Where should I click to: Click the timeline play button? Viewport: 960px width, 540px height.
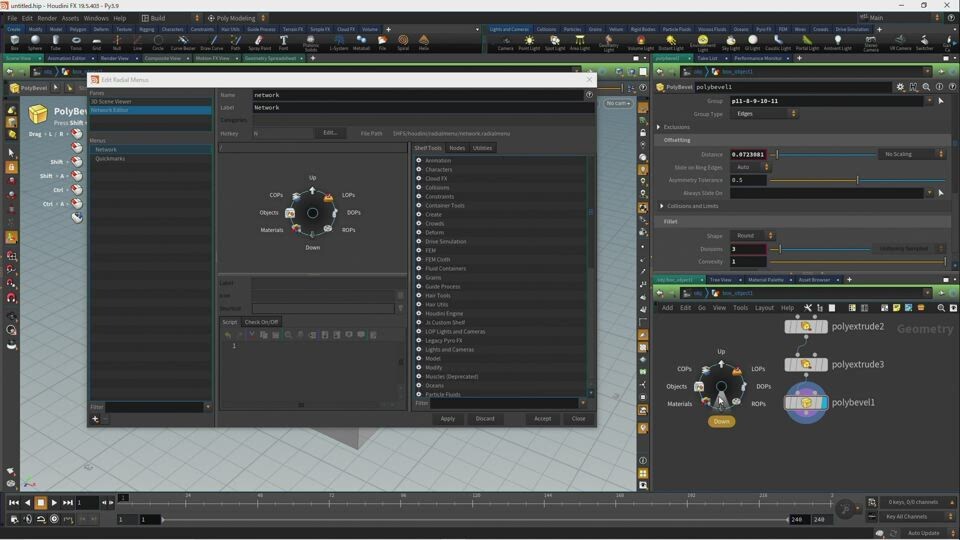pos(54,503)
